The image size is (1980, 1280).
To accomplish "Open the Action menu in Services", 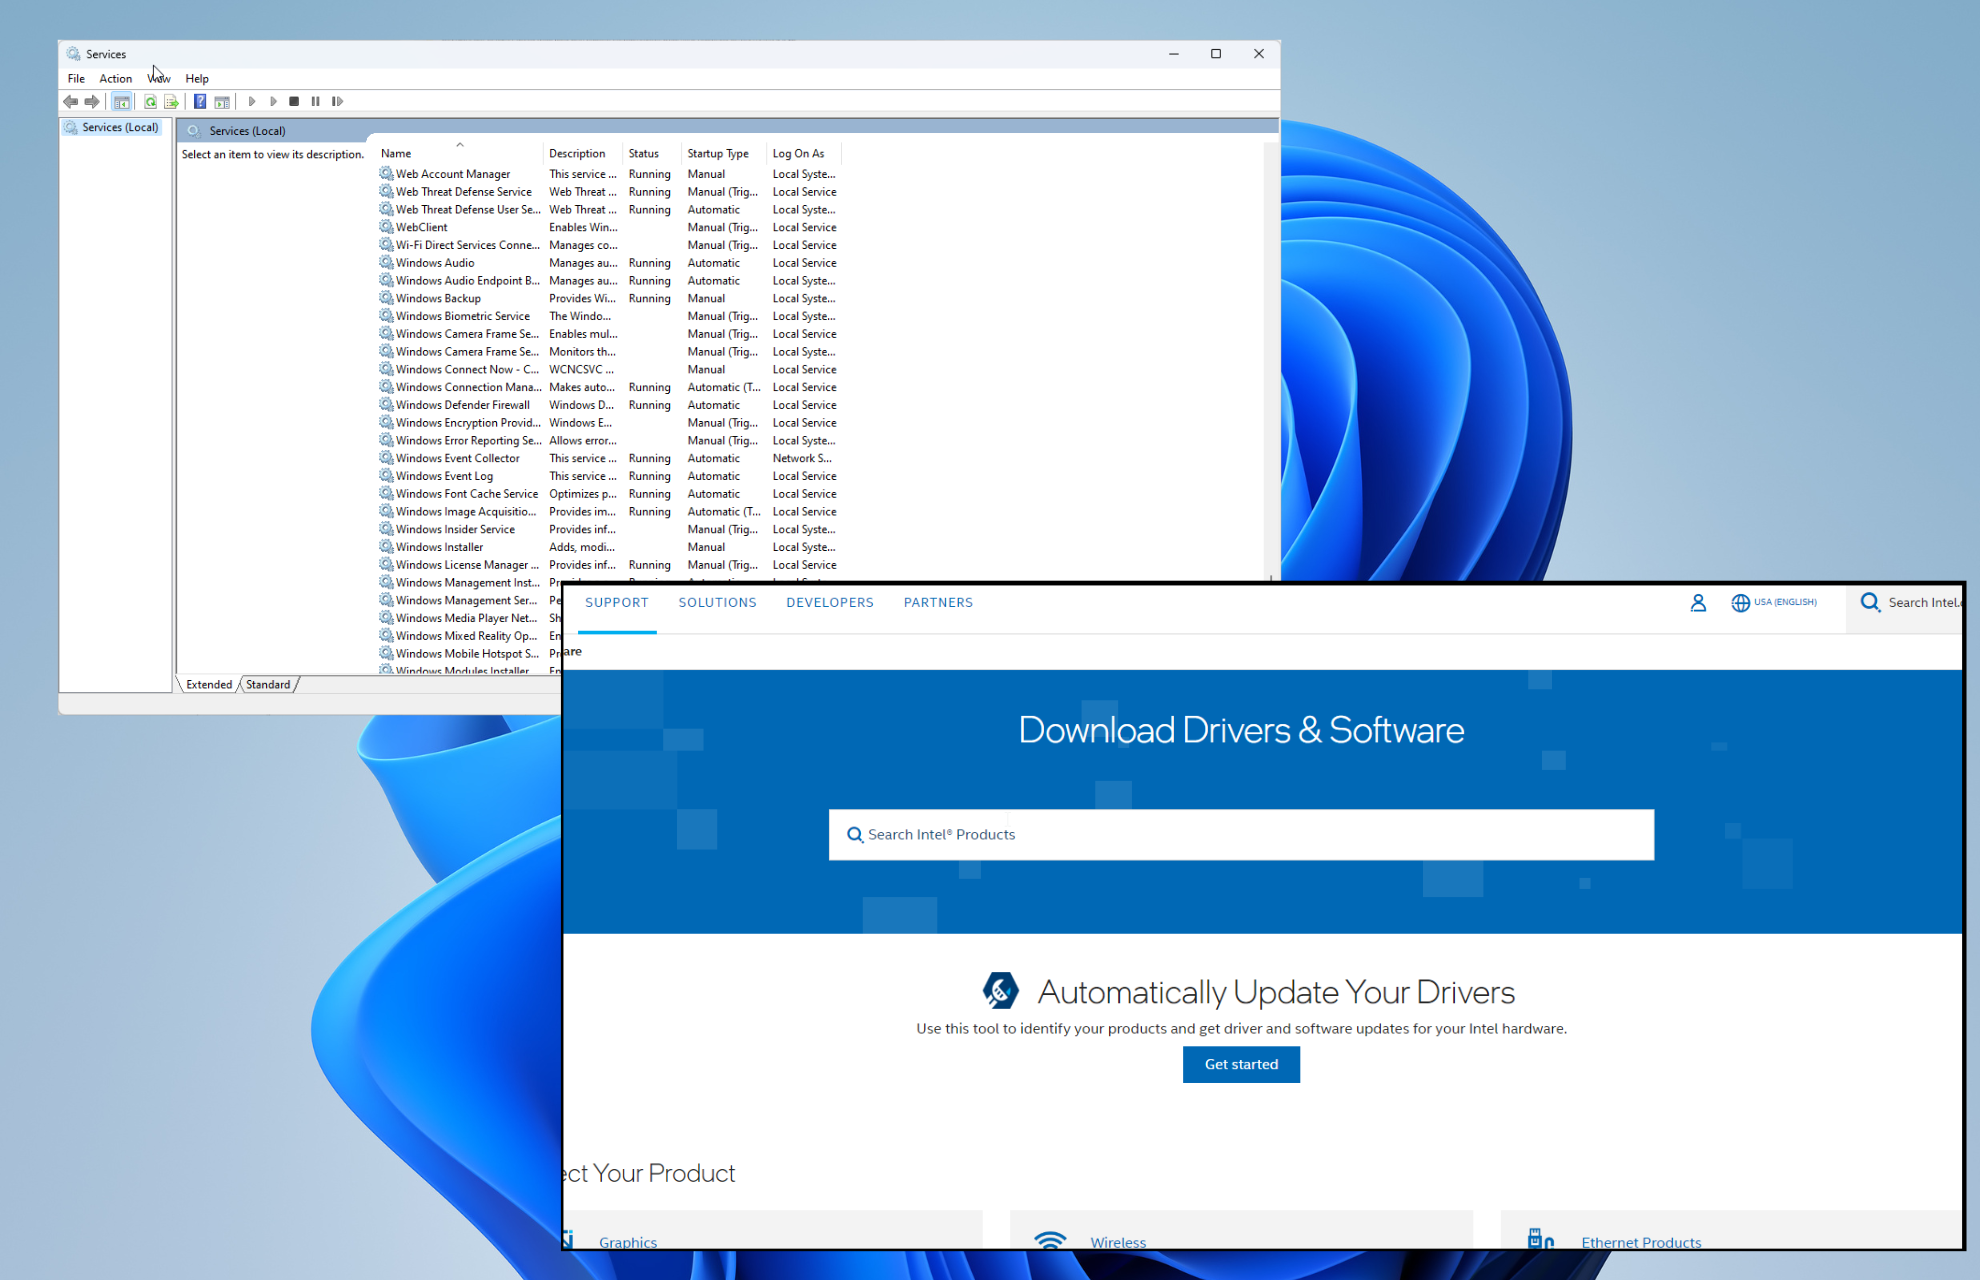I will pos(115,78).
